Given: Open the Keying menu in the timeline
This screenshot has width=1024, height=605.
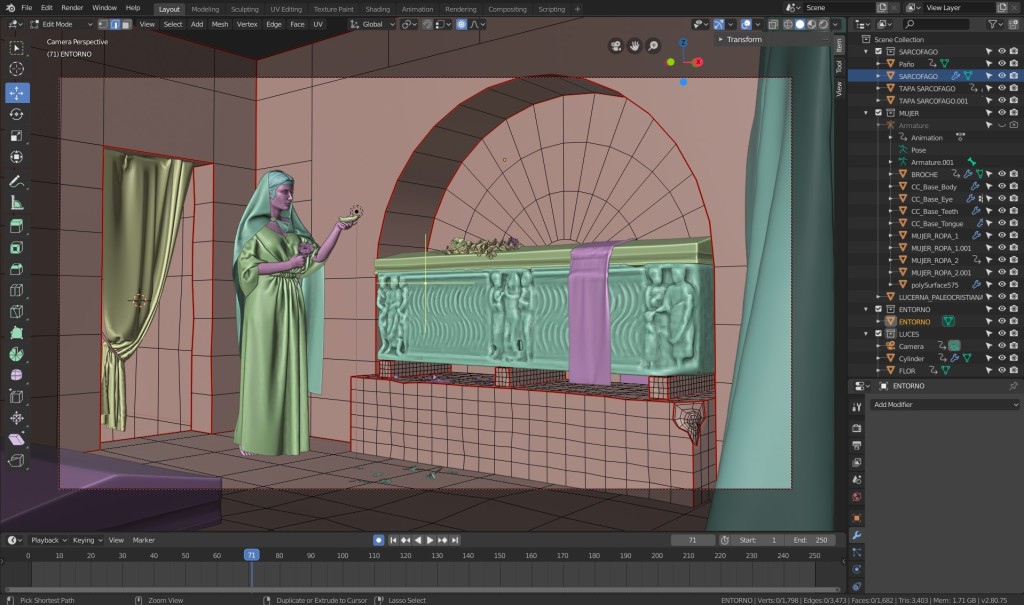Looking at the screenshot, I should [85, 540].
